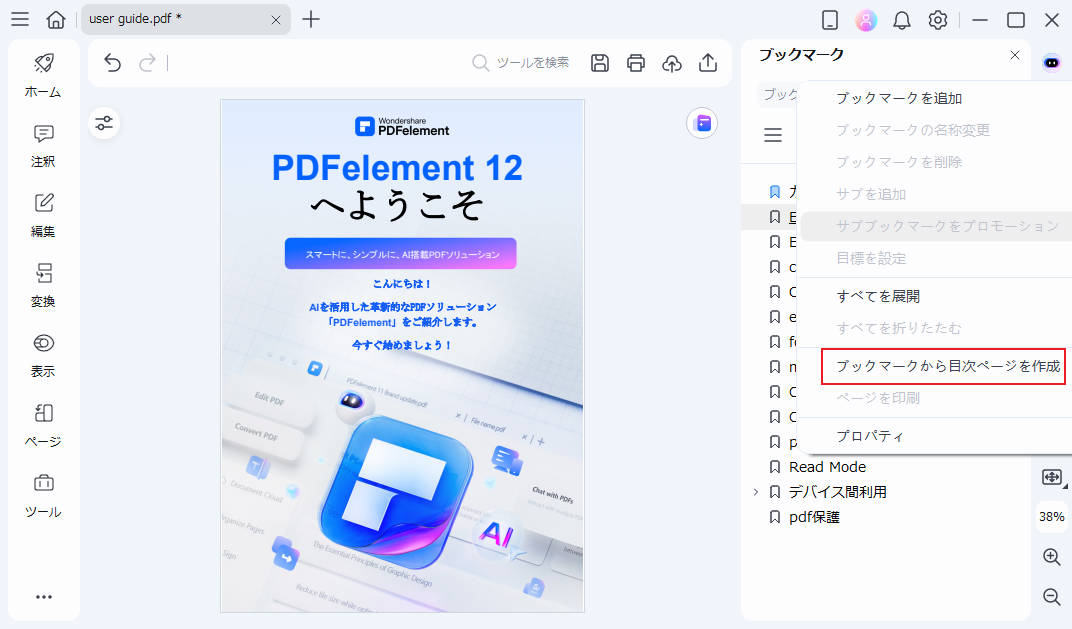Click the 38% zoom level control
The height and width of the screenshot is (629, 1072).
[x=1051, y=517]
